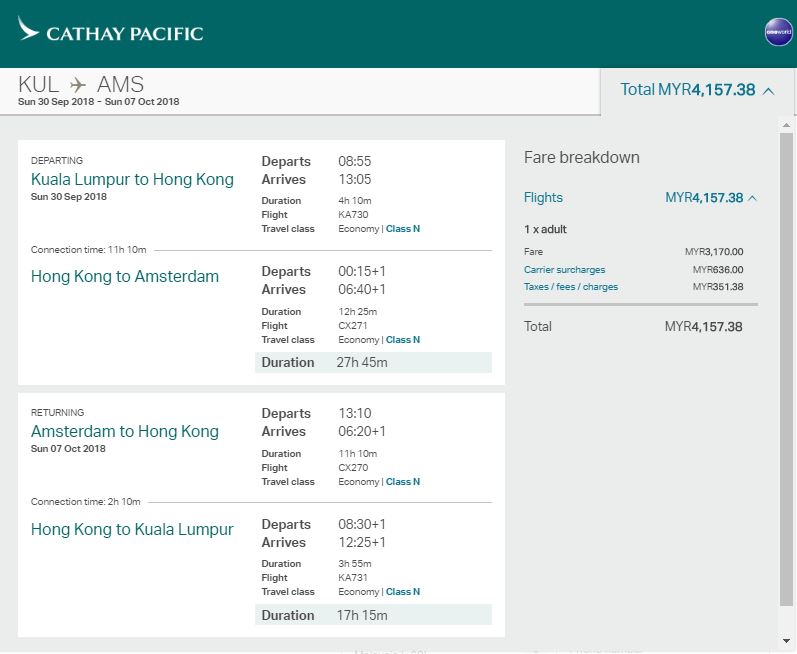The height and width of the screenshot is (654, 797).
Task: Select the Hong Kong to Amsterdam heading
Action: click(x=125, y=276)
